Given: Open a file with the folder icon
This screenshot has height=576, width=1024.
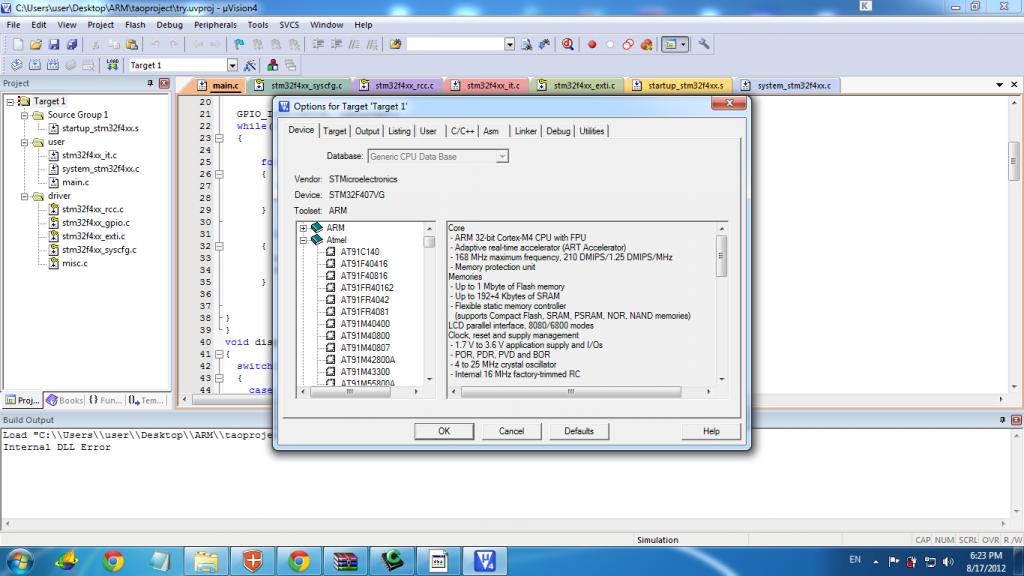Looking at the screenshot, I should [x=35, y=44].
